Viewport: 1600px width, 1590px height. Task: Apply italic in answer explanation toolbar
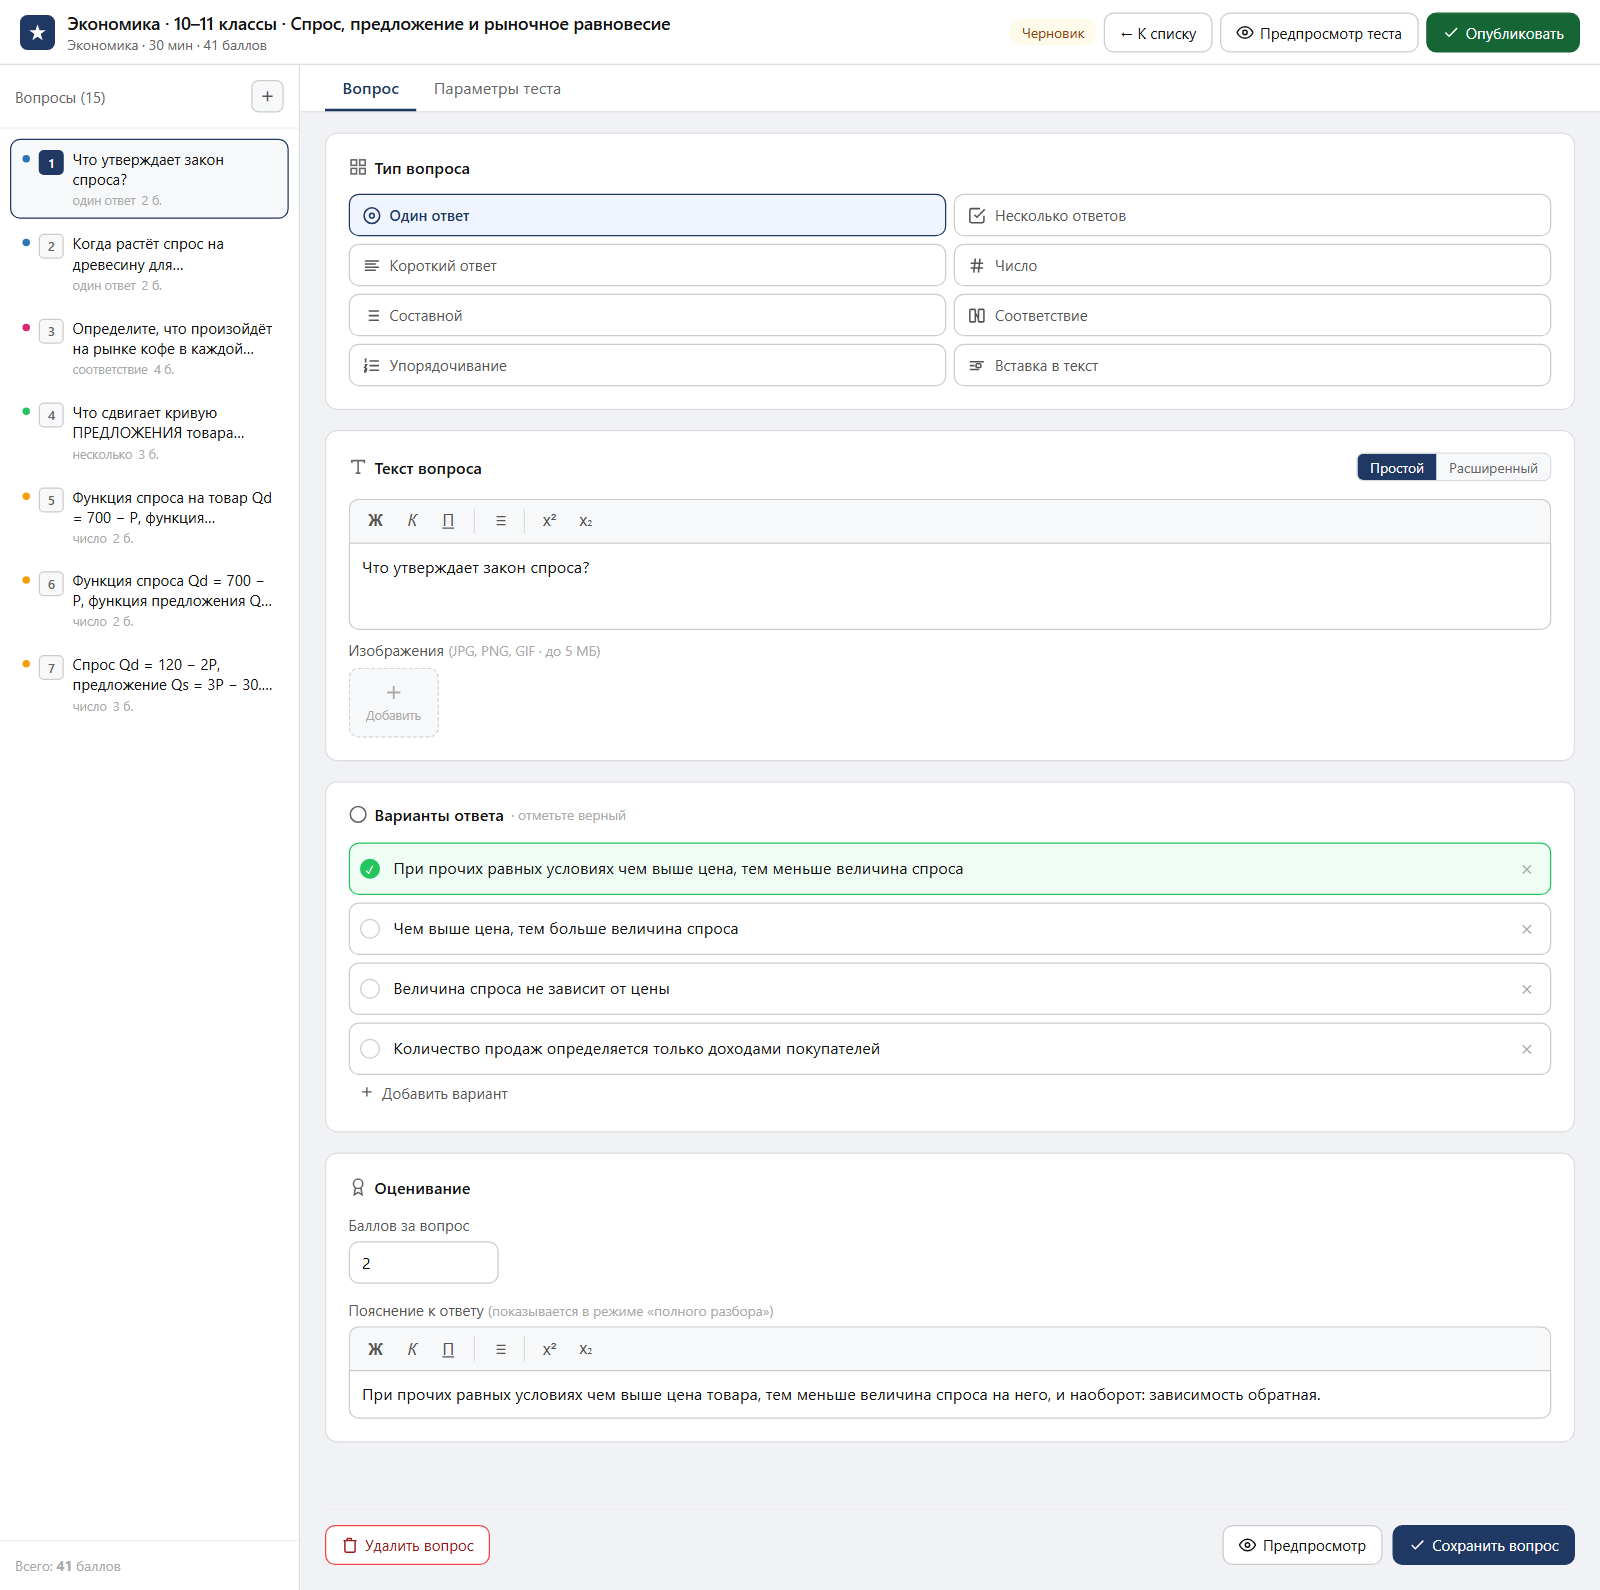[x=412, y=1349]
